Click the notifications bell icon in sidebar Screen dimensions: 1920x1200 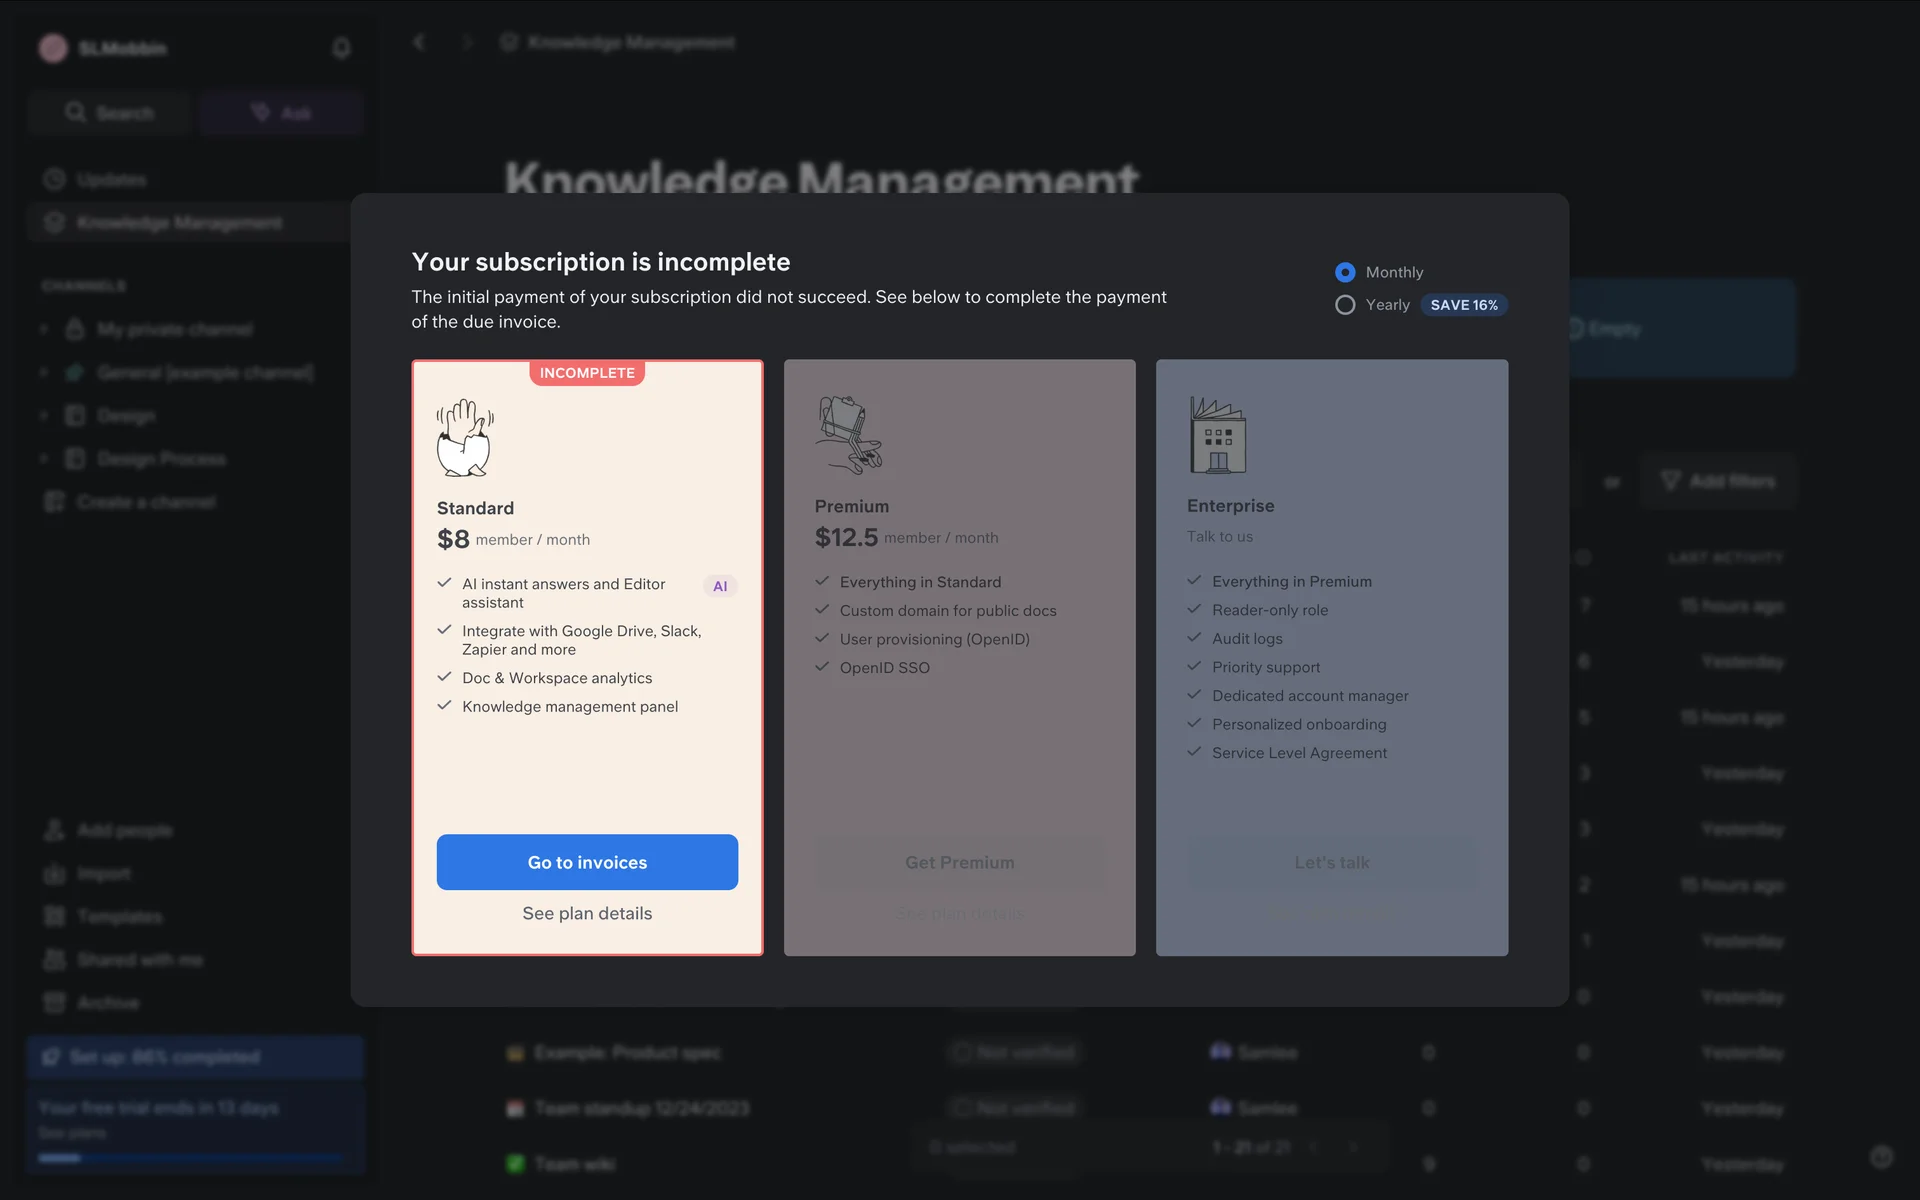[x=341, y=48]
